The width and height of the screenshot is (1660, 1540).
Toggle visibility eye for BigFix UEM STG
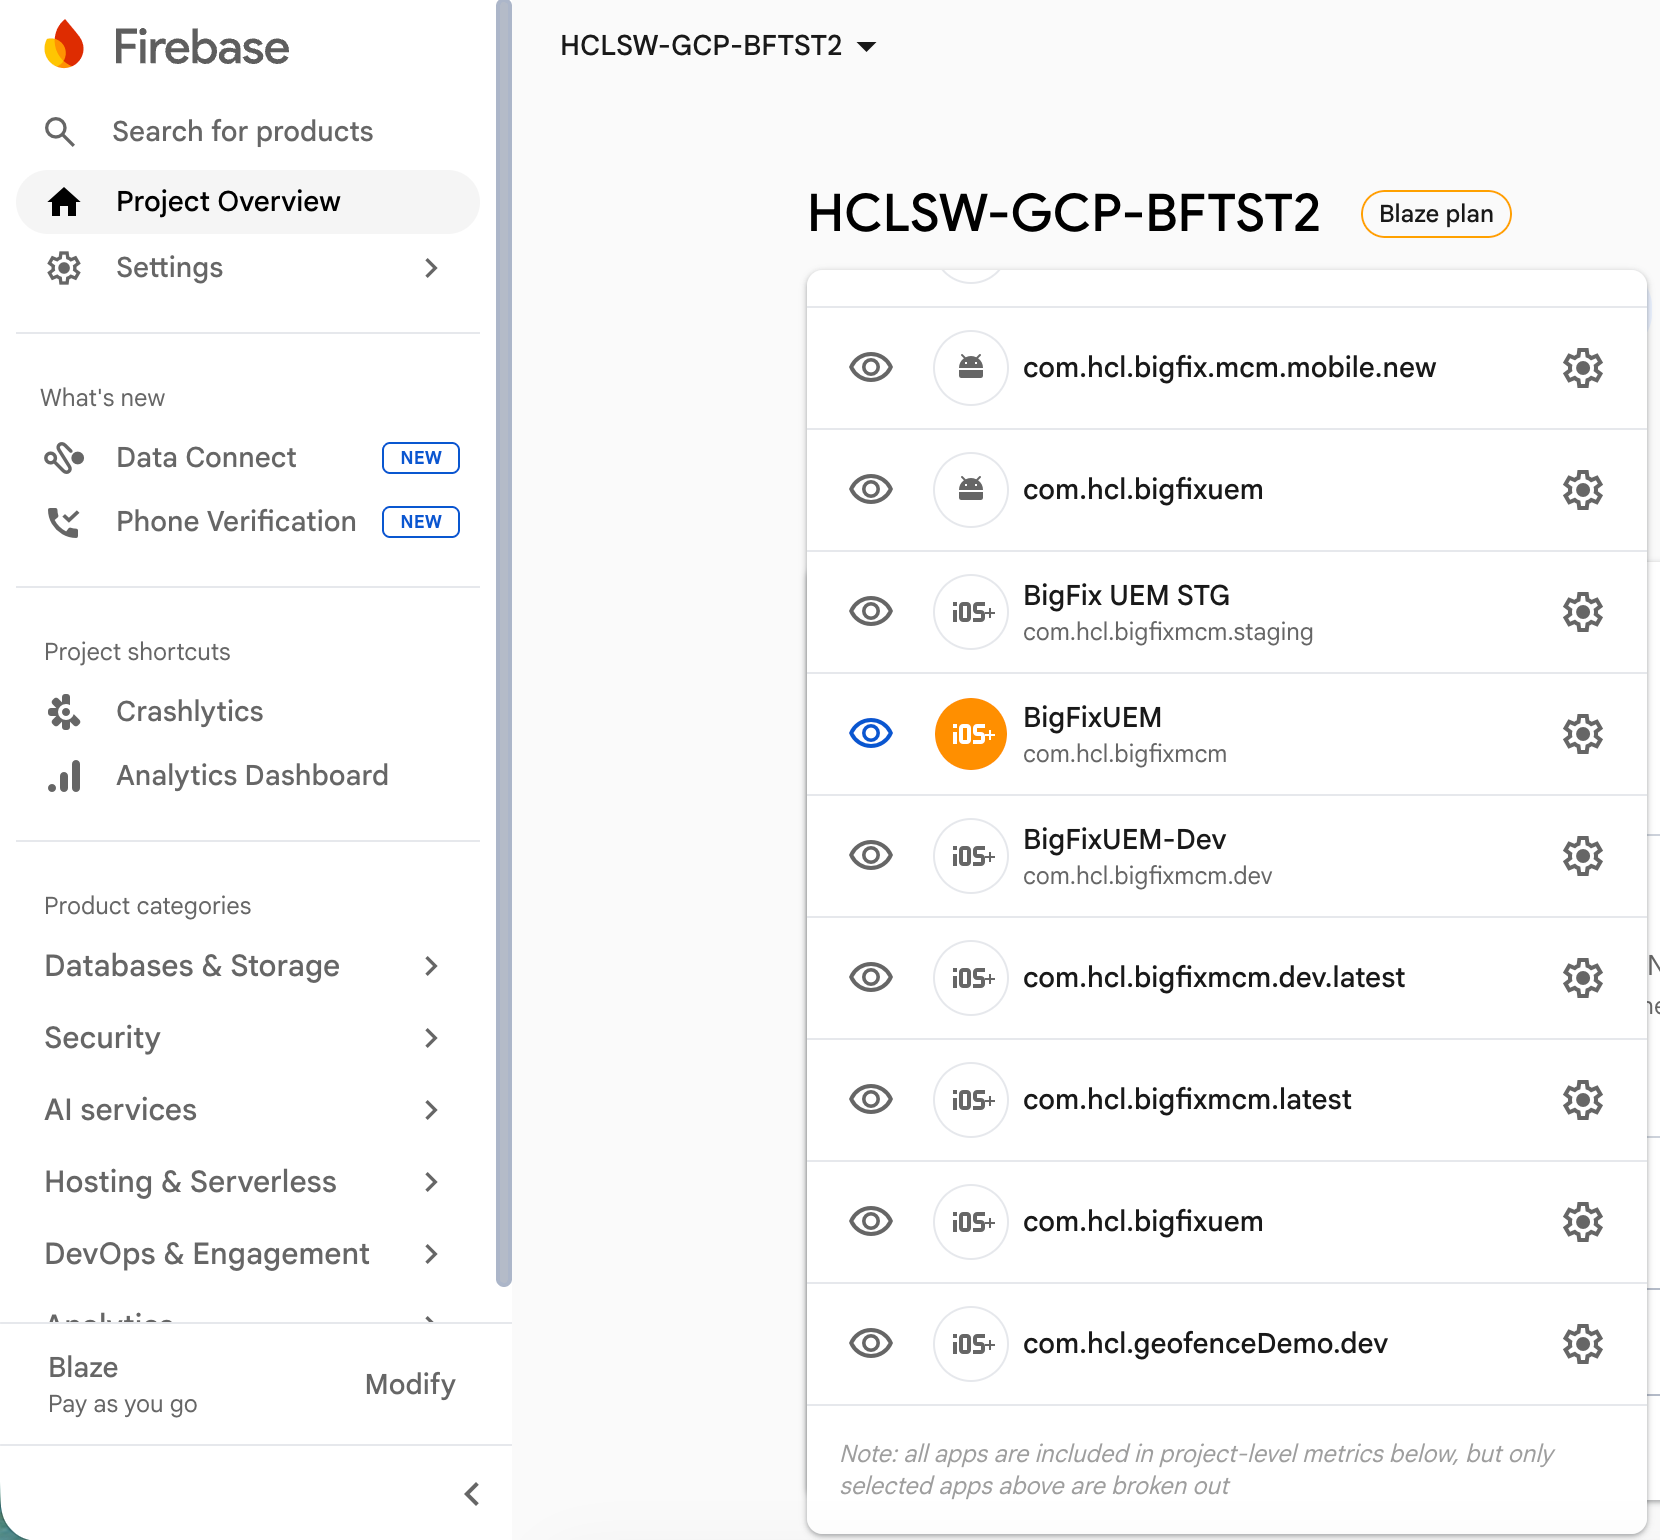click(x=871, y=612)
